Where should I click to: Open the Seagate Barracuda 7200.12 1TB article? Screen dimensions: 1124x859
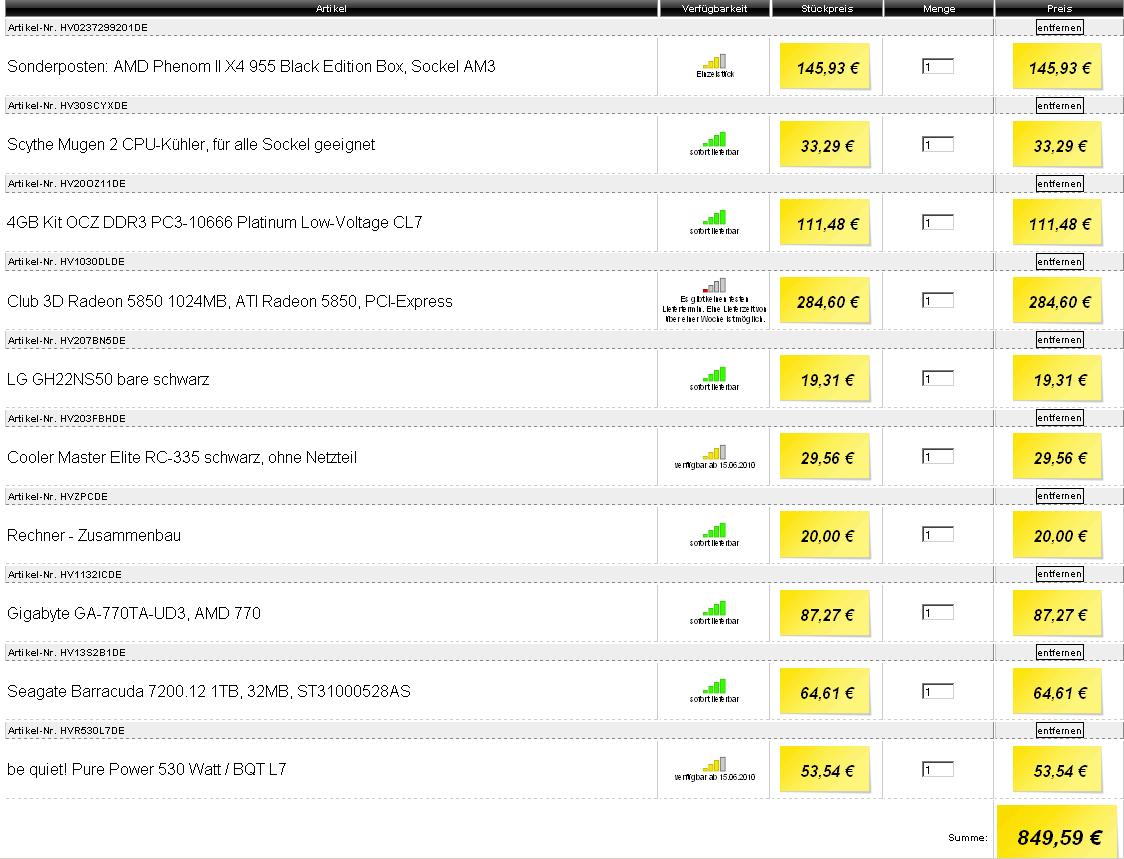click(209, 692)
